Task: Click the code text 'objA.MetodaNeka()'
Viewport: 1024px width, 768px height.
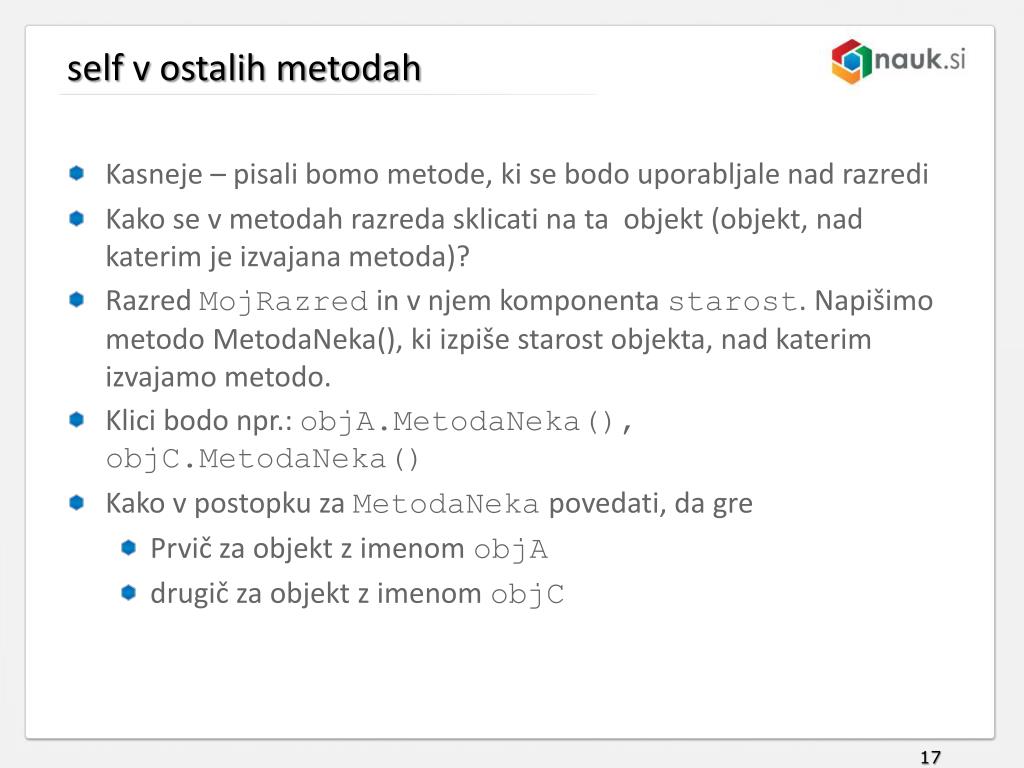Action: (458, 422)
